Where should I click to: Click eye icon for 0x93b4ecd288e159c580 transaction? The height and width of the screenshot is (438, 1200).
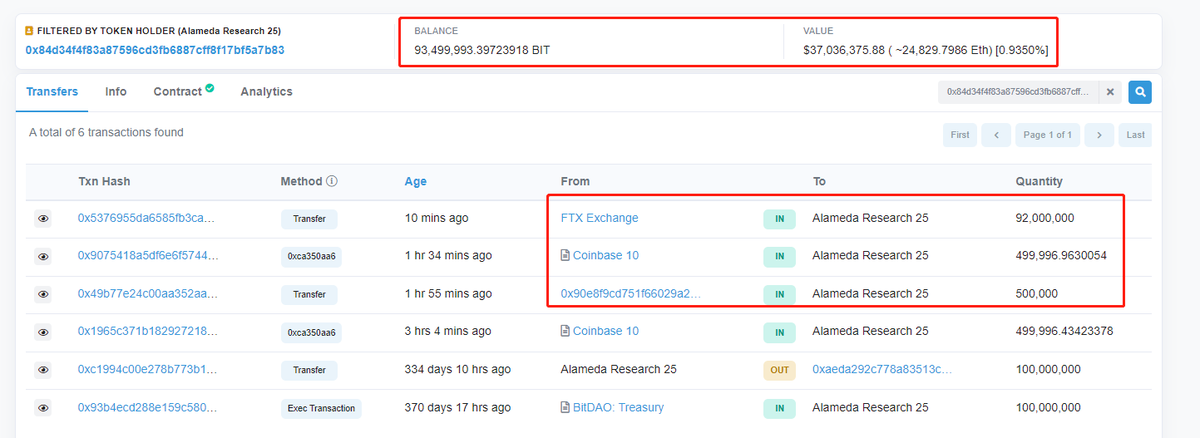point(43,408)
